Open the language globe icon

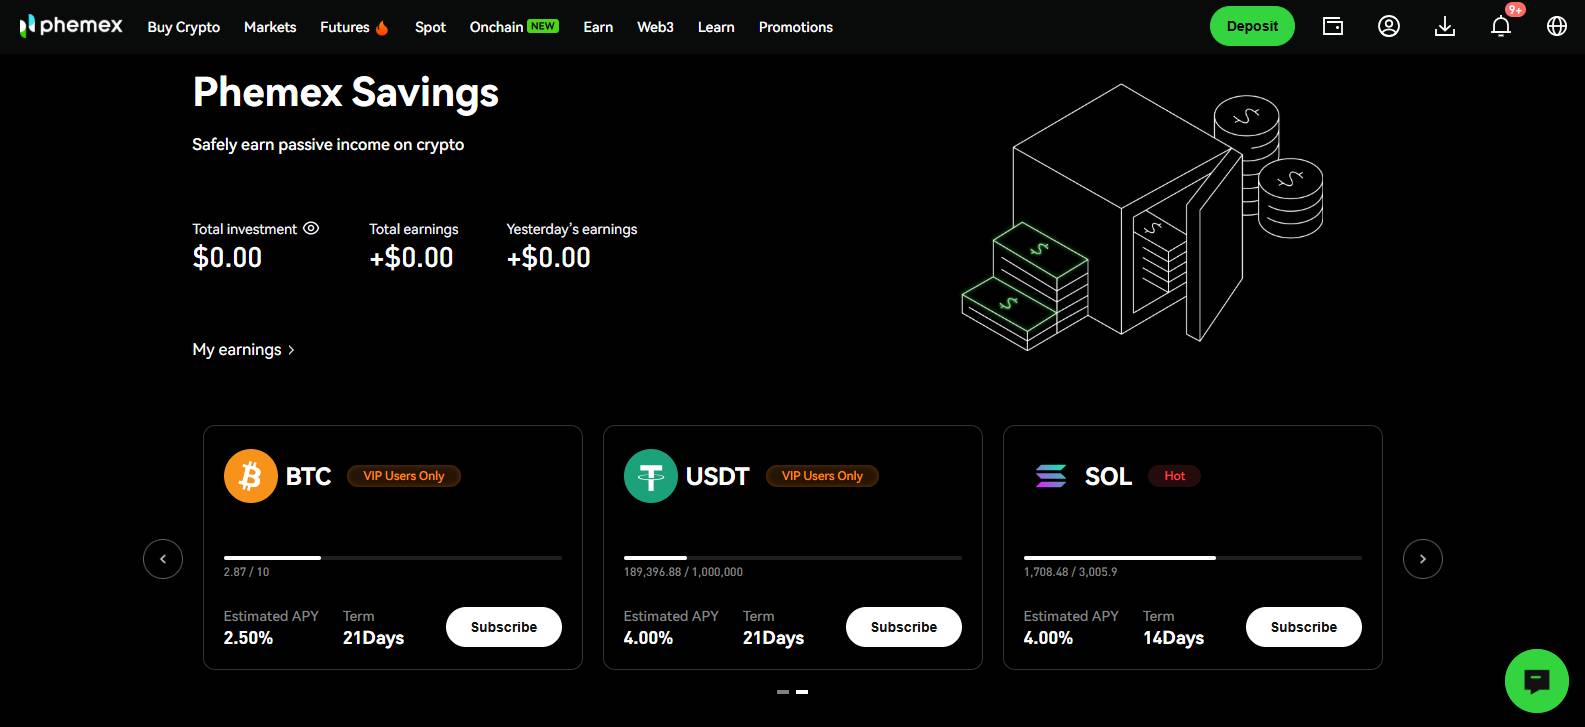1557,26
